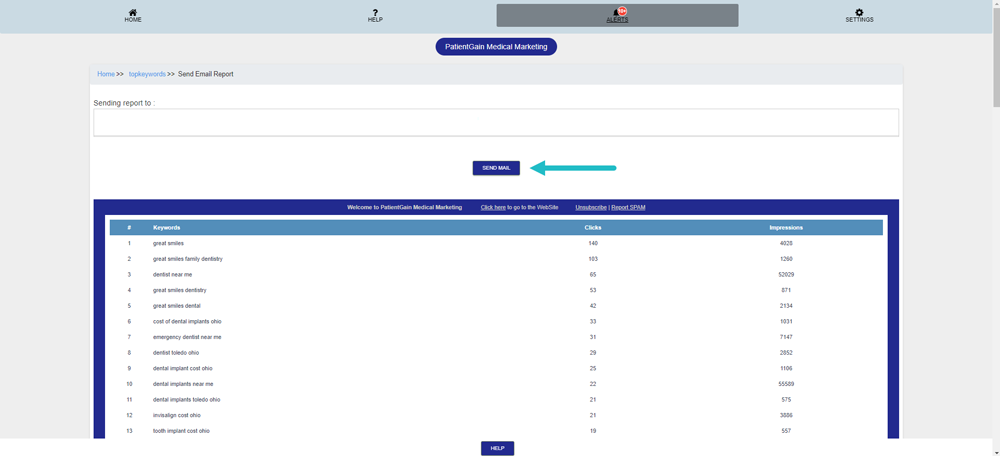1000x456 pixels.
Task: Click the impressions value 52029
Action: click(786, 274)
